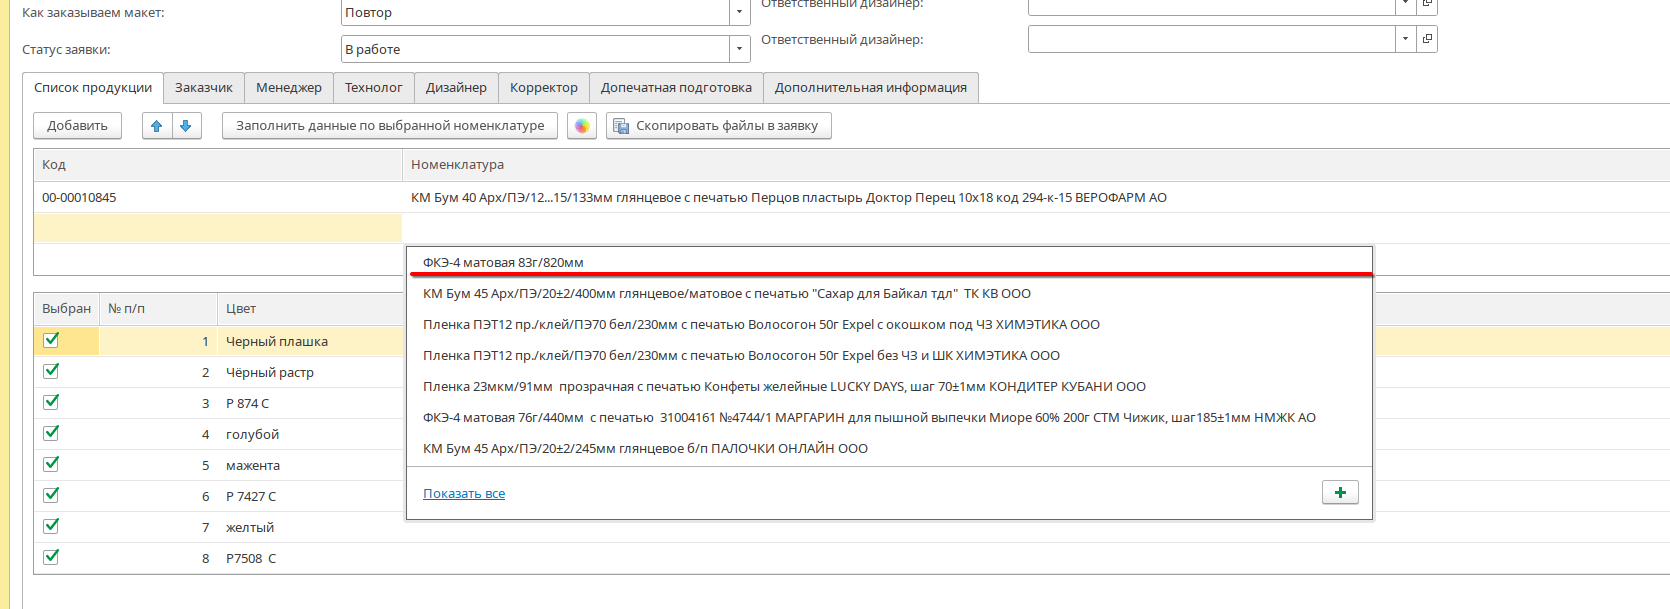Click the move row up arrow icon

[157, 126]
